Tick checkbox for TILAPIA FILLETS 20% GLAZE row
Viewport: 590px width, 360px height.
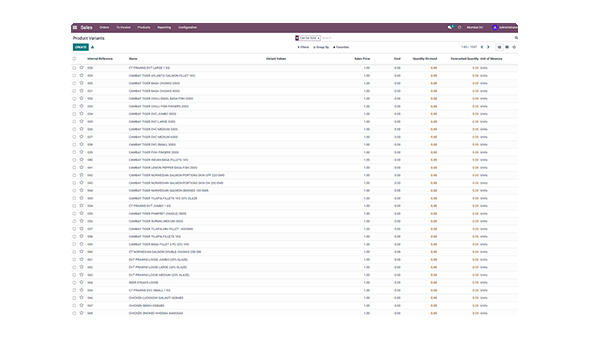(74, 198)
